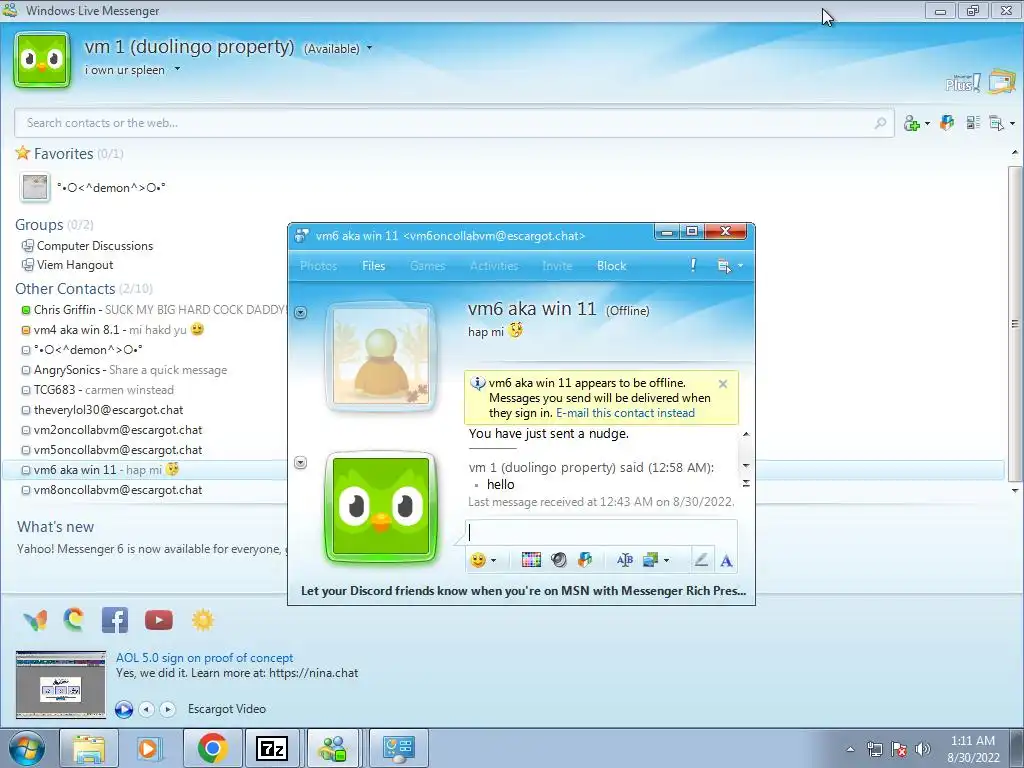Viewport: 1024px width, 768px height.
Task: Click the E-mail this contact instead link
Action: pos(626,413)
